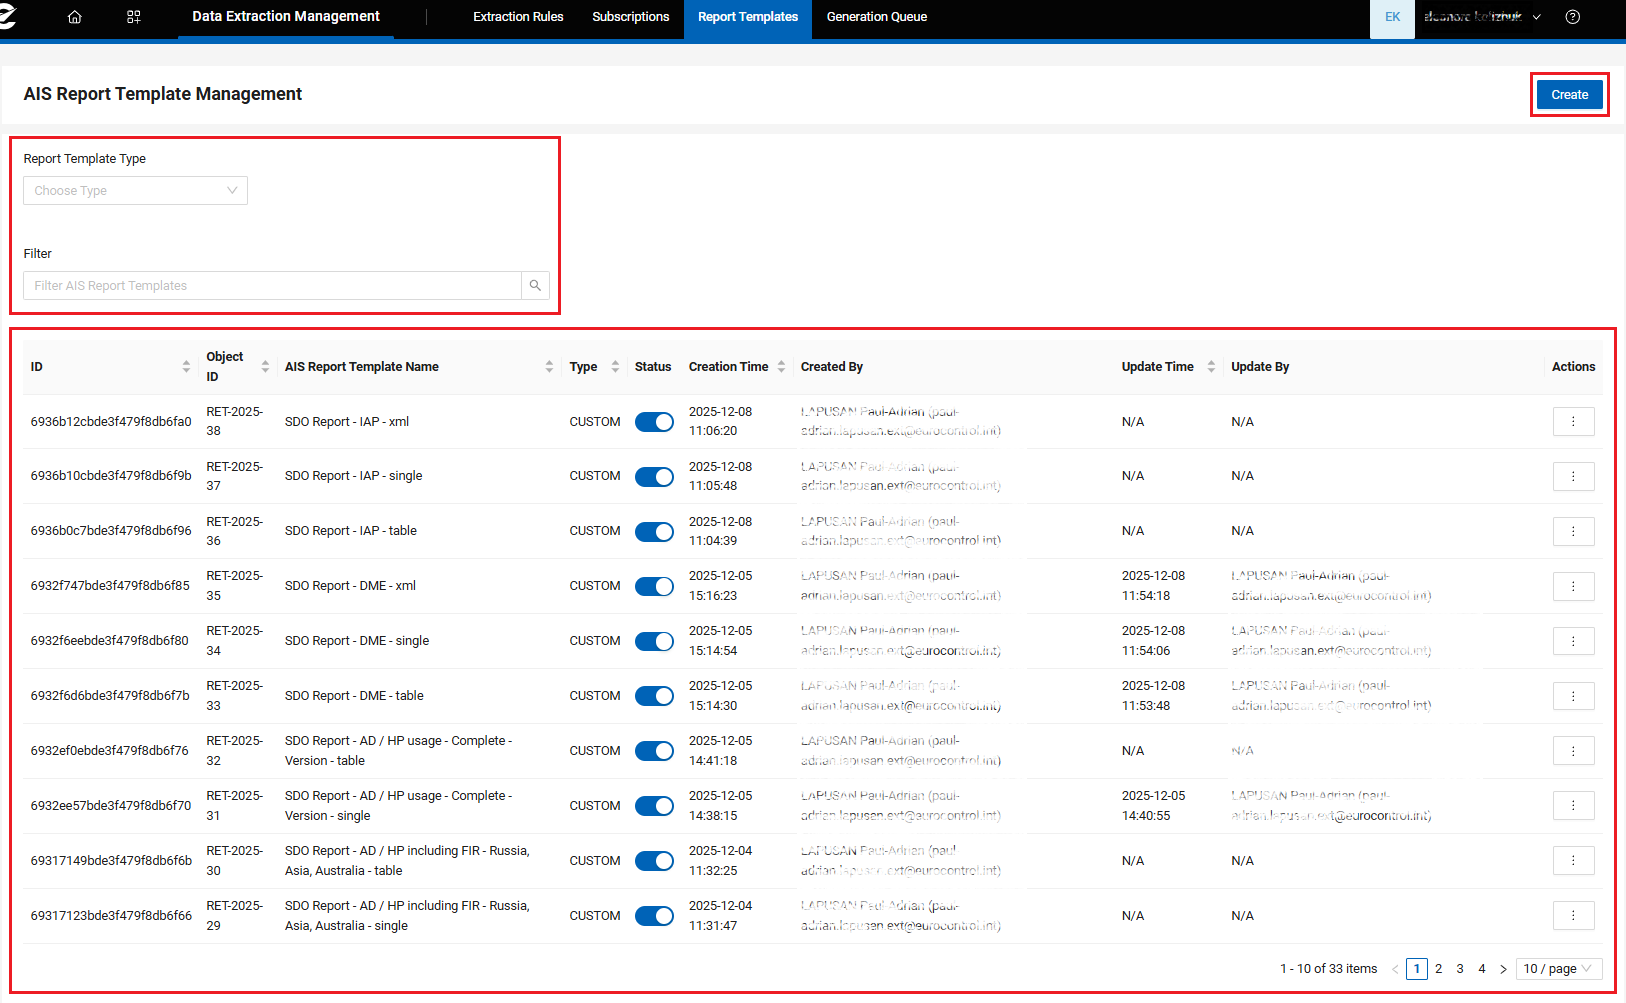
Task: Open actions menu for row RET-2025-29
Action: click(1573, 916)
